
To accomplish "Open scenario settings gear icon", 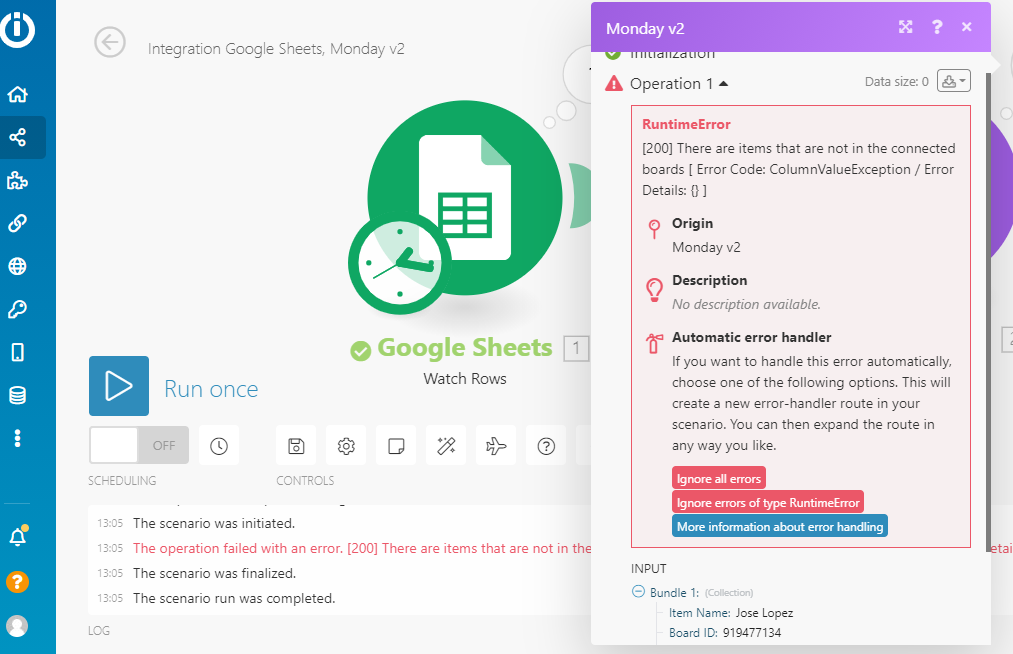I will (x=346, y=445).
